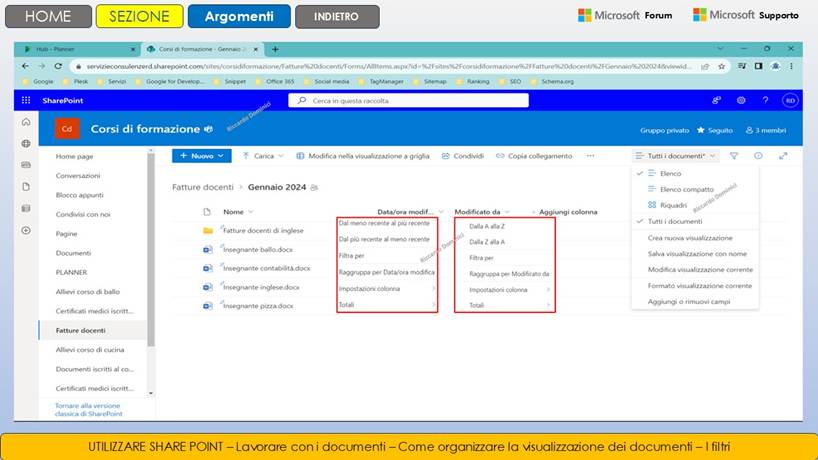Open the RD account avatar
Viewport: 818px width, 460px height.
click(790, 100)
